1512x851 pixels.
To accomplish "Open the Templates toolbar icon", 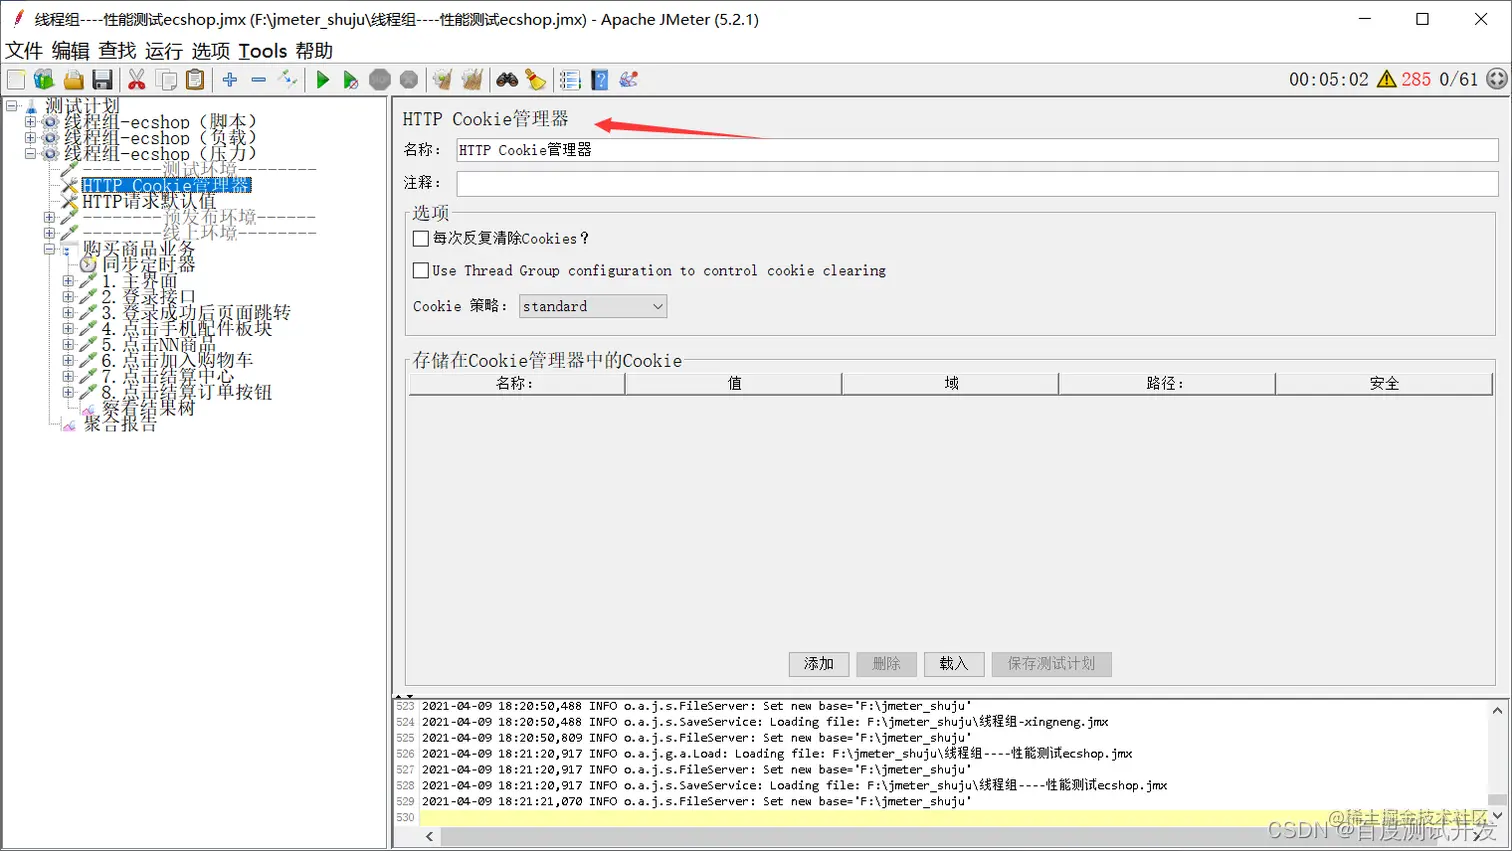I will pos(44,80).
